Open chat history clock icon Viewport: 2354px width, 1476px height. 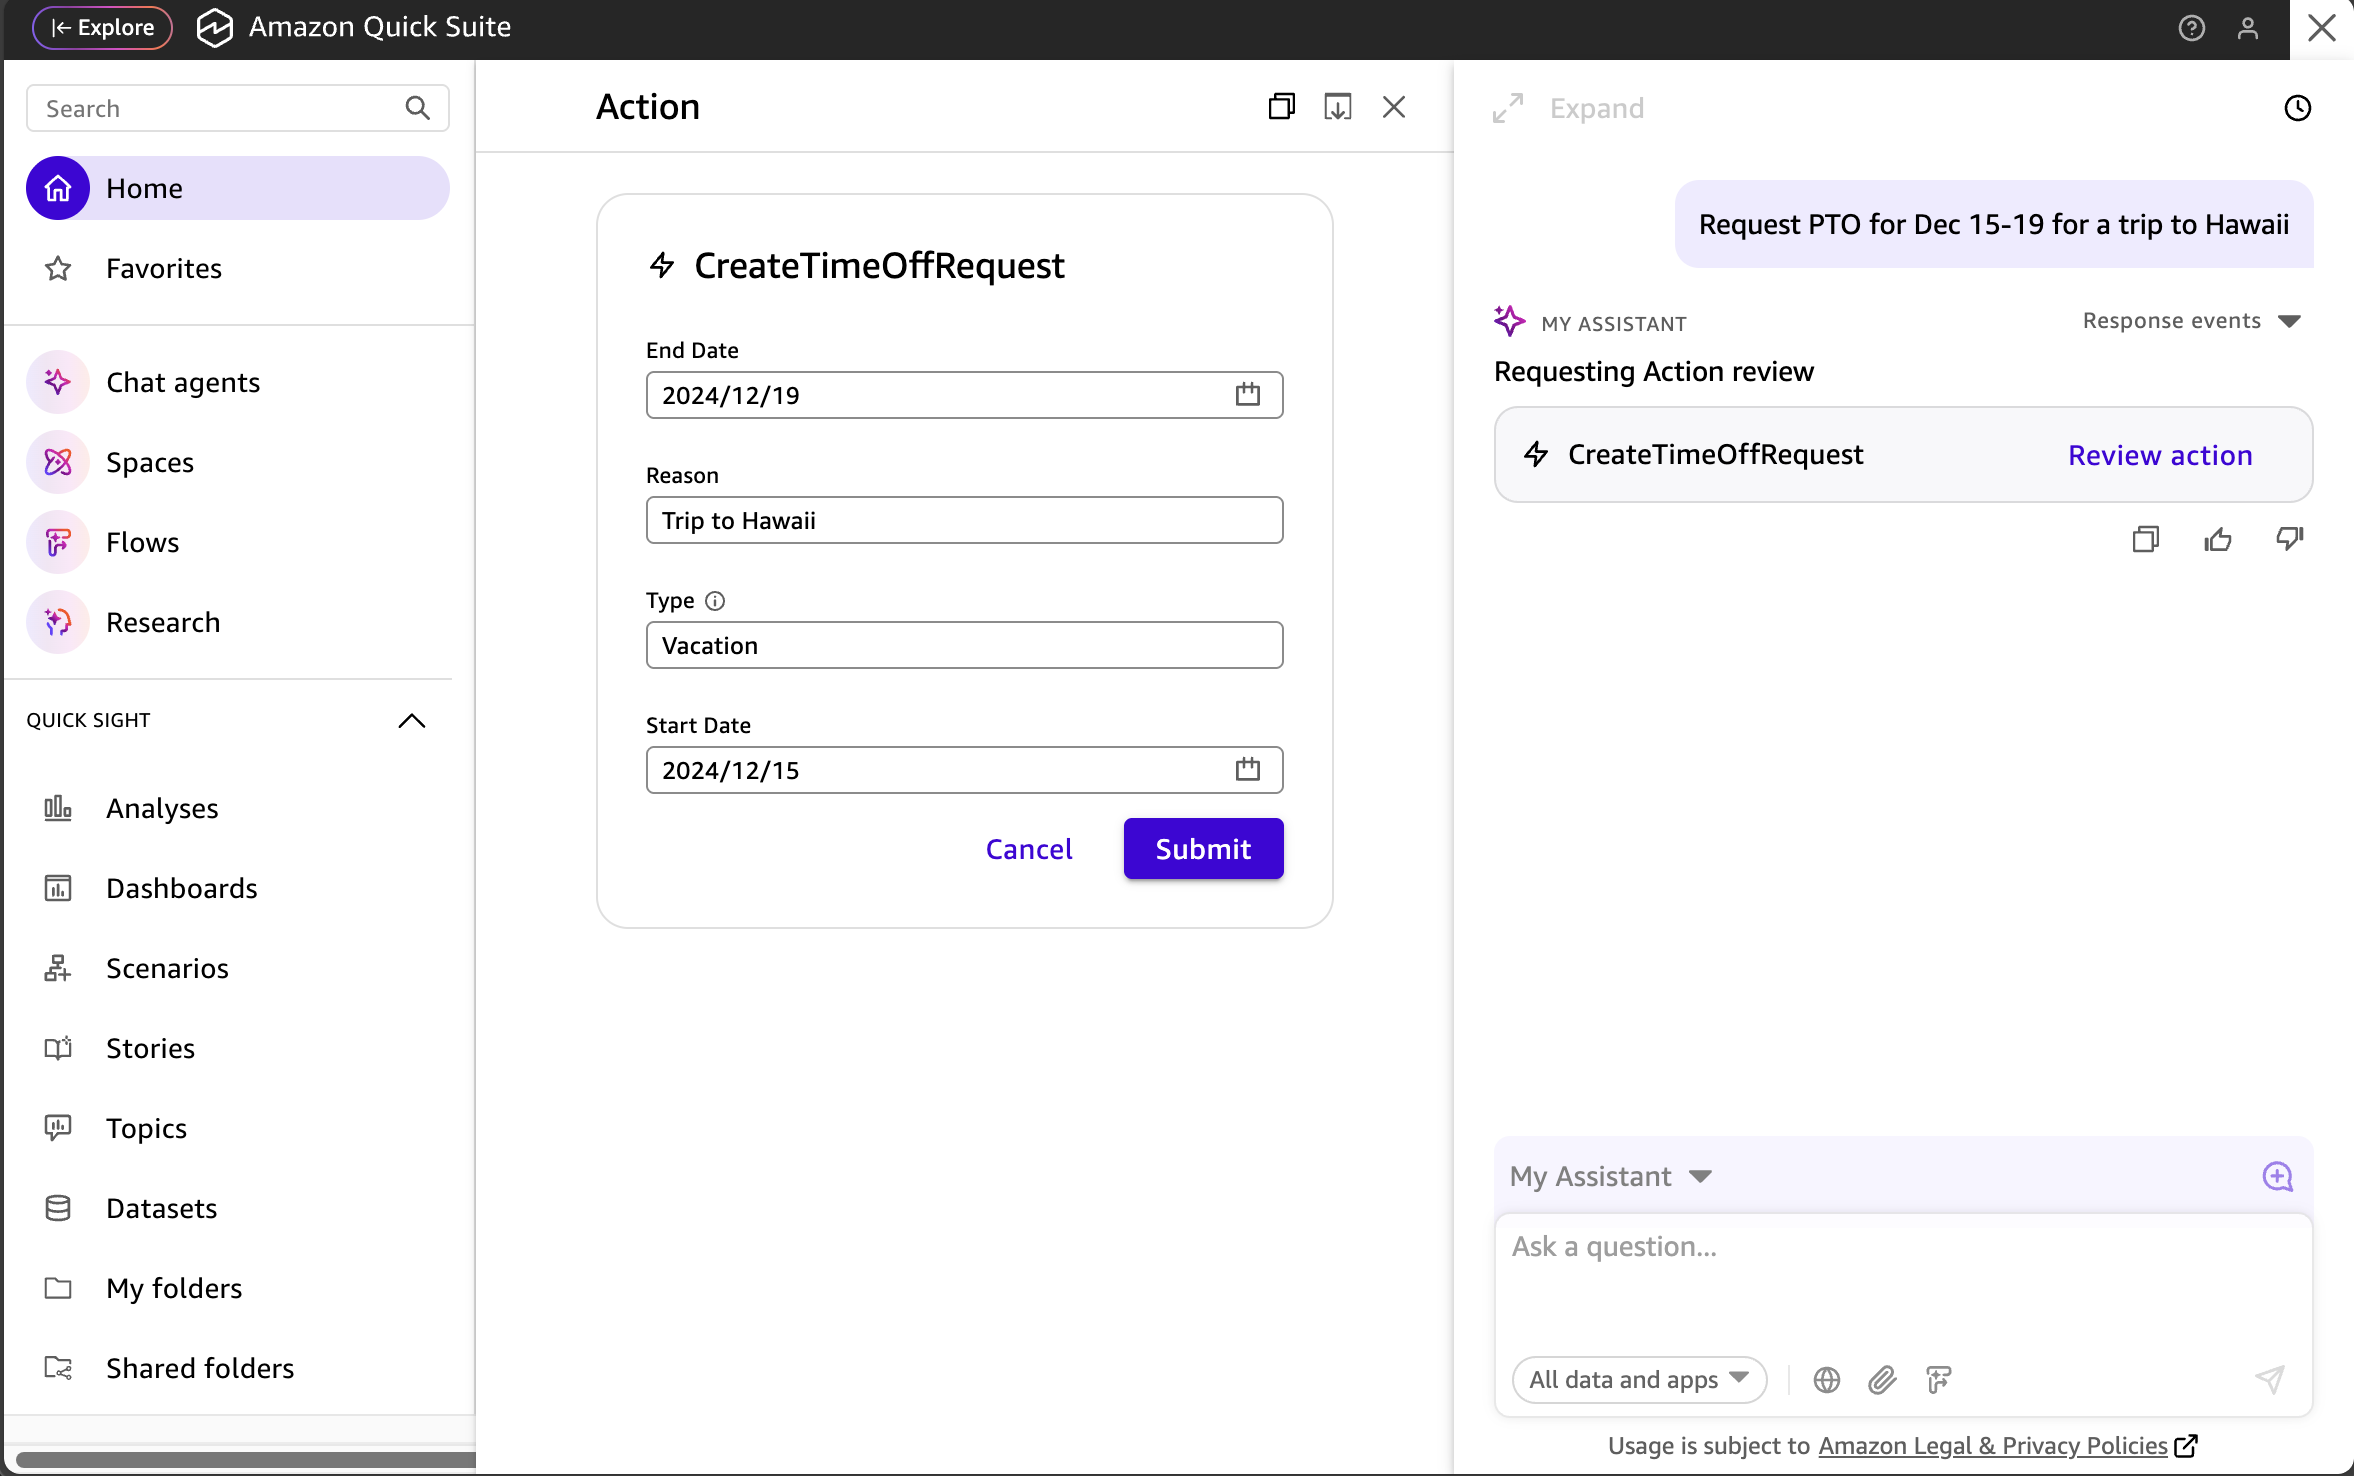click(2297, 108)
